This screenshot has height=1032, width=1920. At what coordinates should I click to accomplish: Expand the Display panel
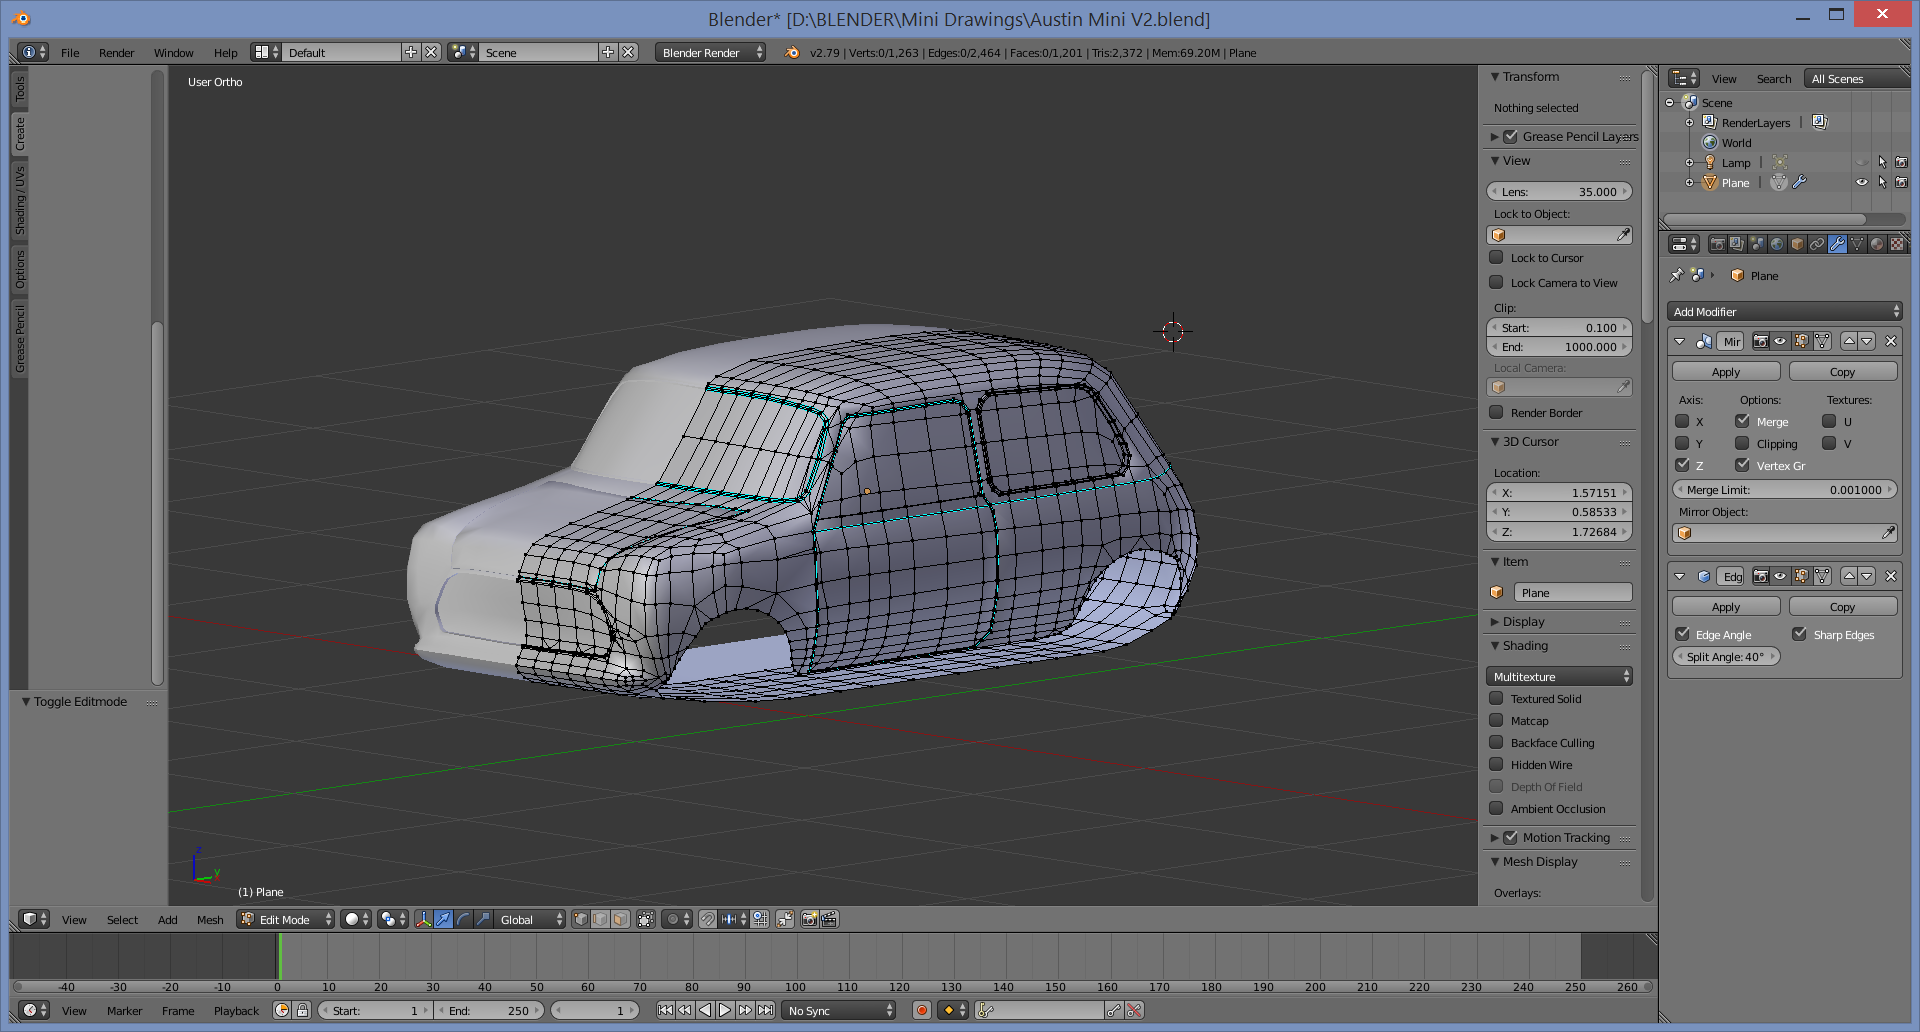click(1523, 622)
